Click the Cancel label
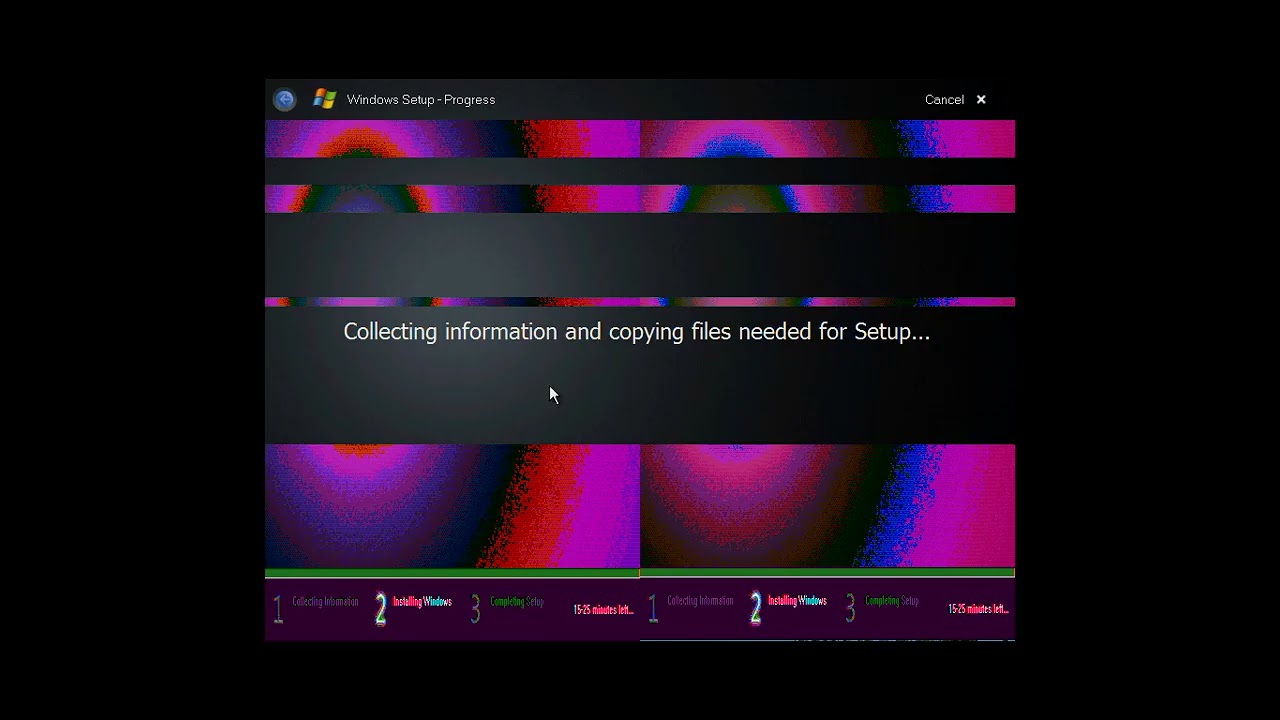Image resolution: width=1280 pixels, height=720 pixels. [x=944, y=100]
